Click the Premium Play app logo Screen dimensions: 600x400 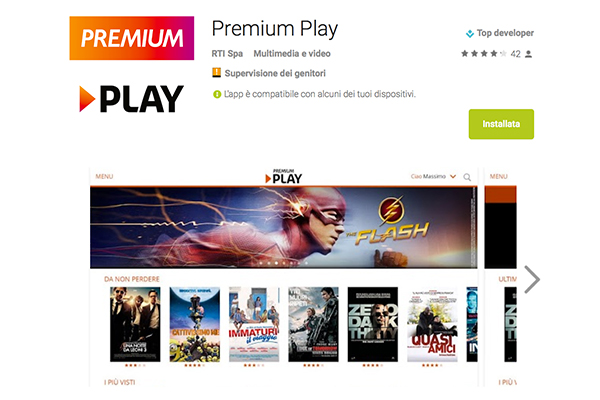pyautogui.click(x=132, y=65)
